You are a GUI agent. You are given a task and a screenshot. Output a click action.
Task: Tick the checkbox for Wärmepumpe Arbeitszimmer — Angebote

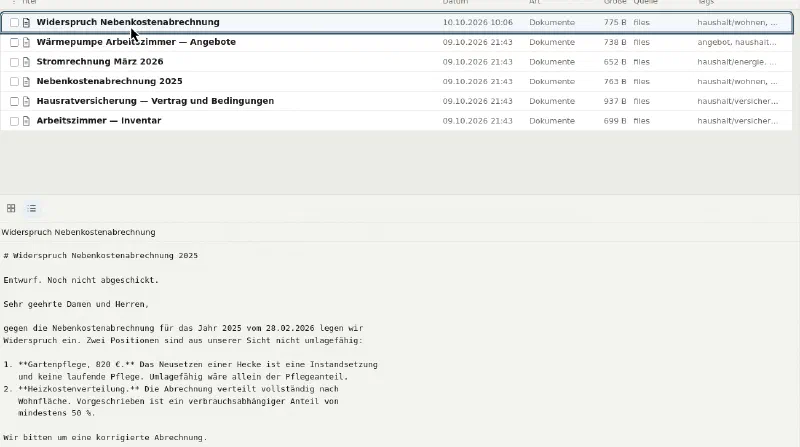14,42
